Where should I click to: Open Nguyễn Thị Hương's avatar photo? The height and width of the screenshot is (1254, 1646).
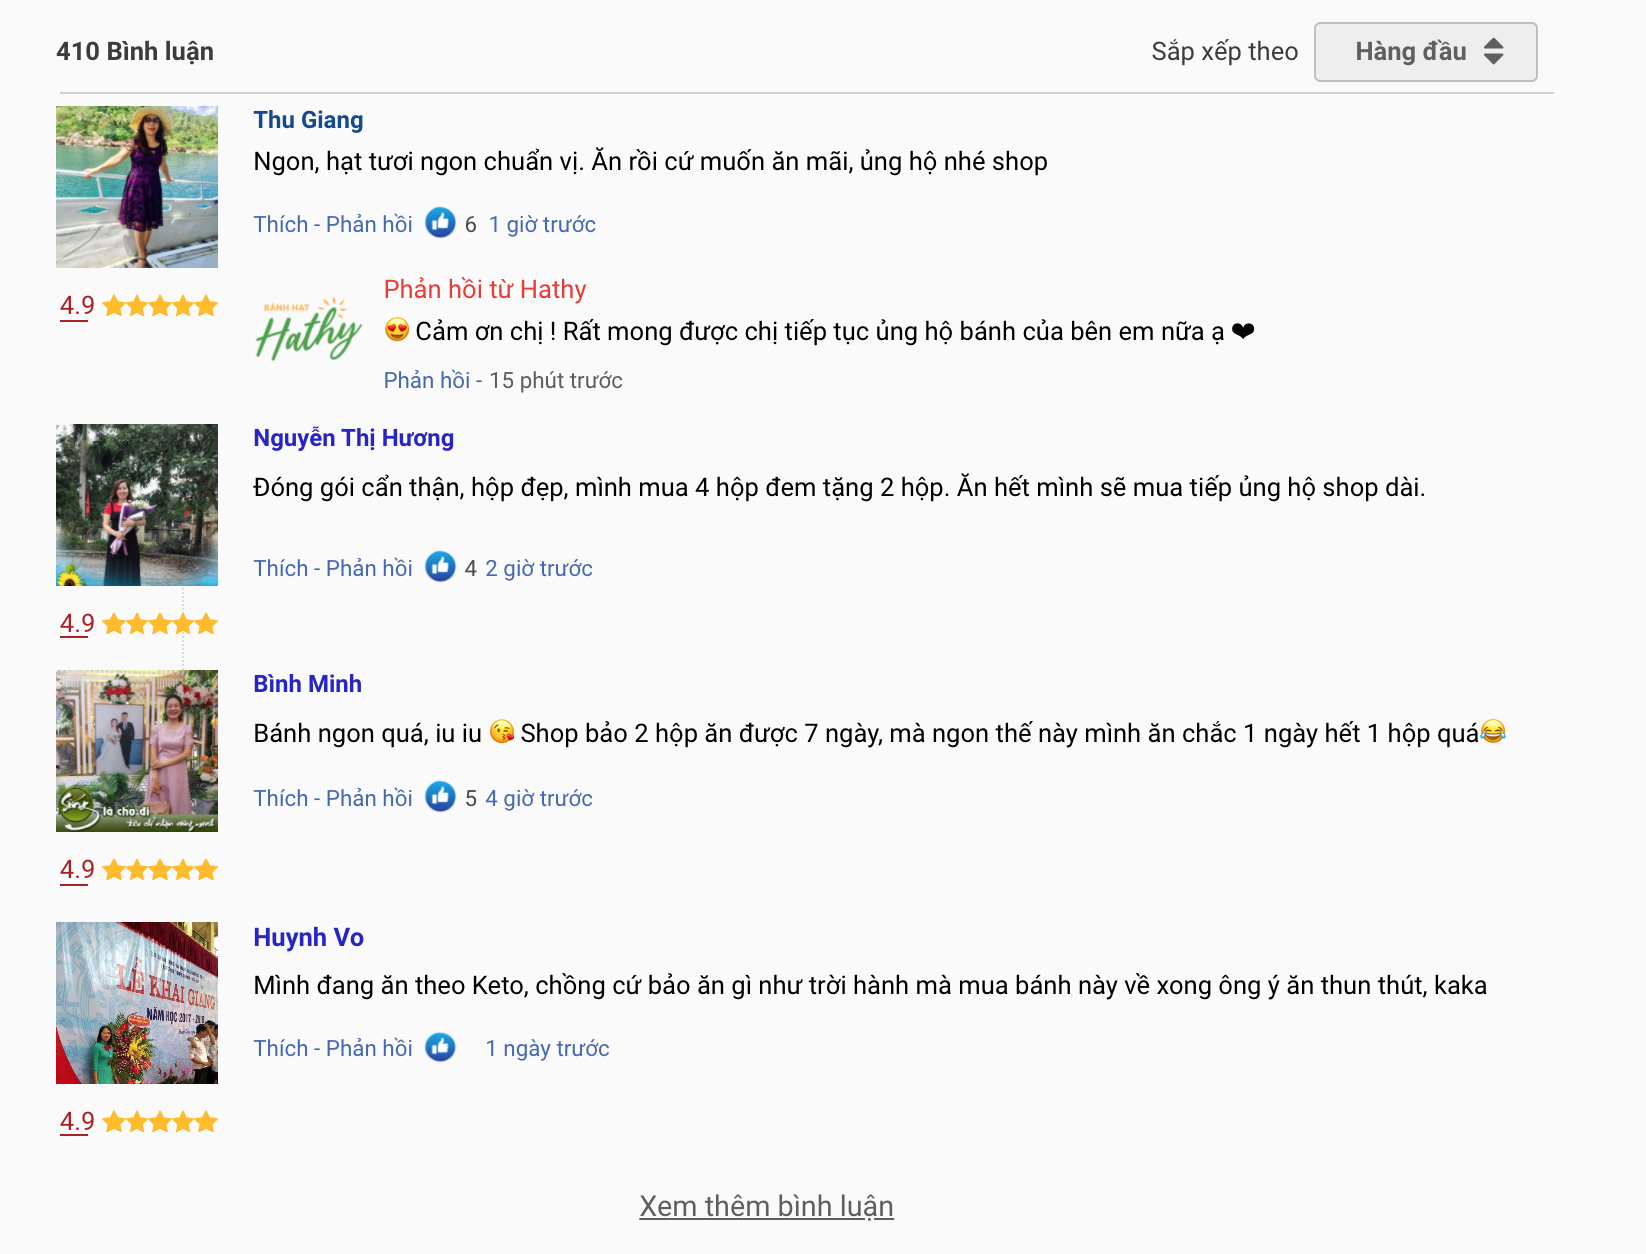(137, 505)
